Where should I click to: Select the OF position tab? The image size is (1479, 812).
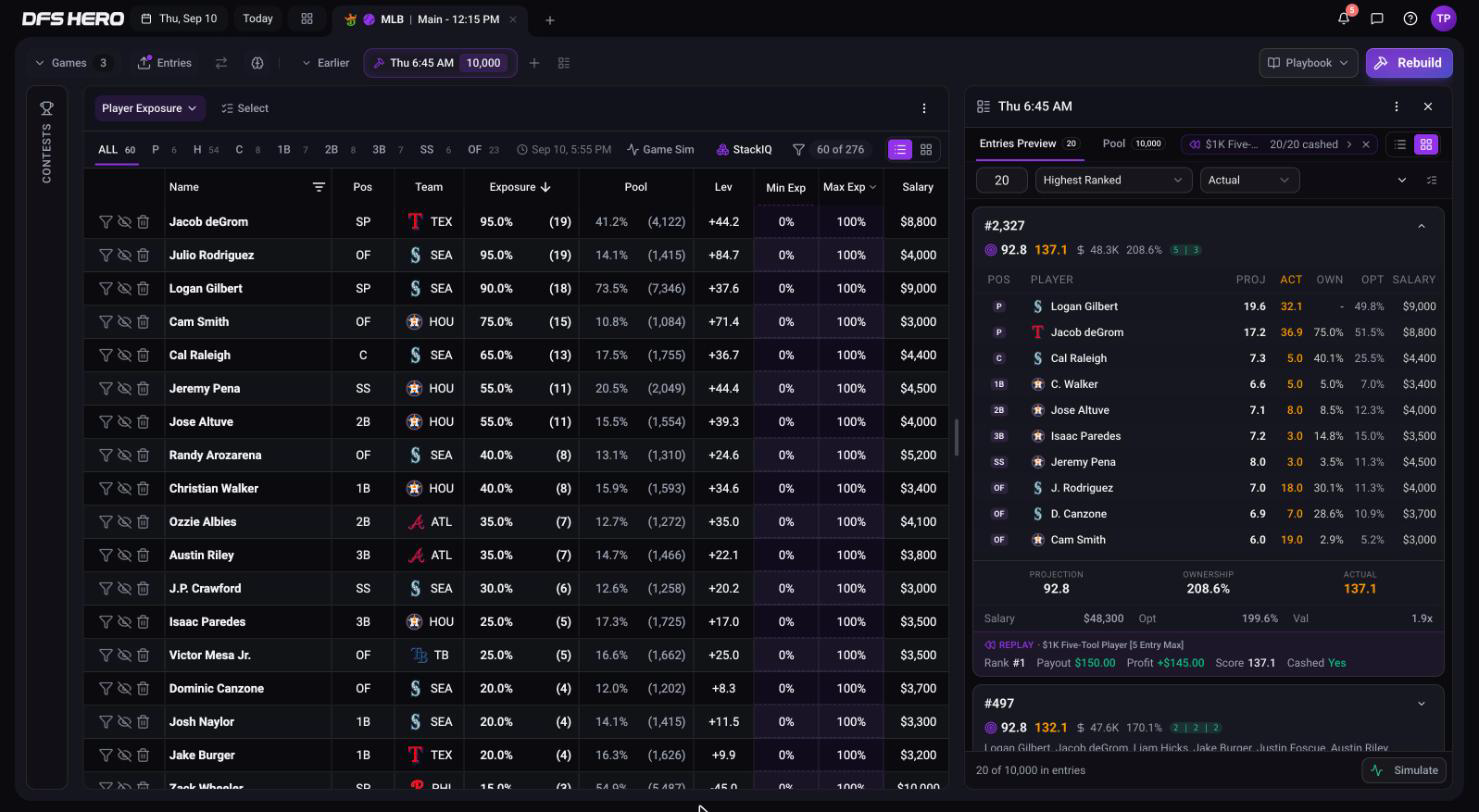[483, 150]
